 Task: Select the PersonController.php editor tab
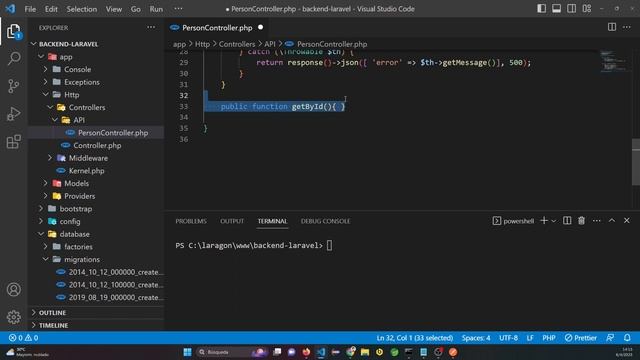point(217,28)
